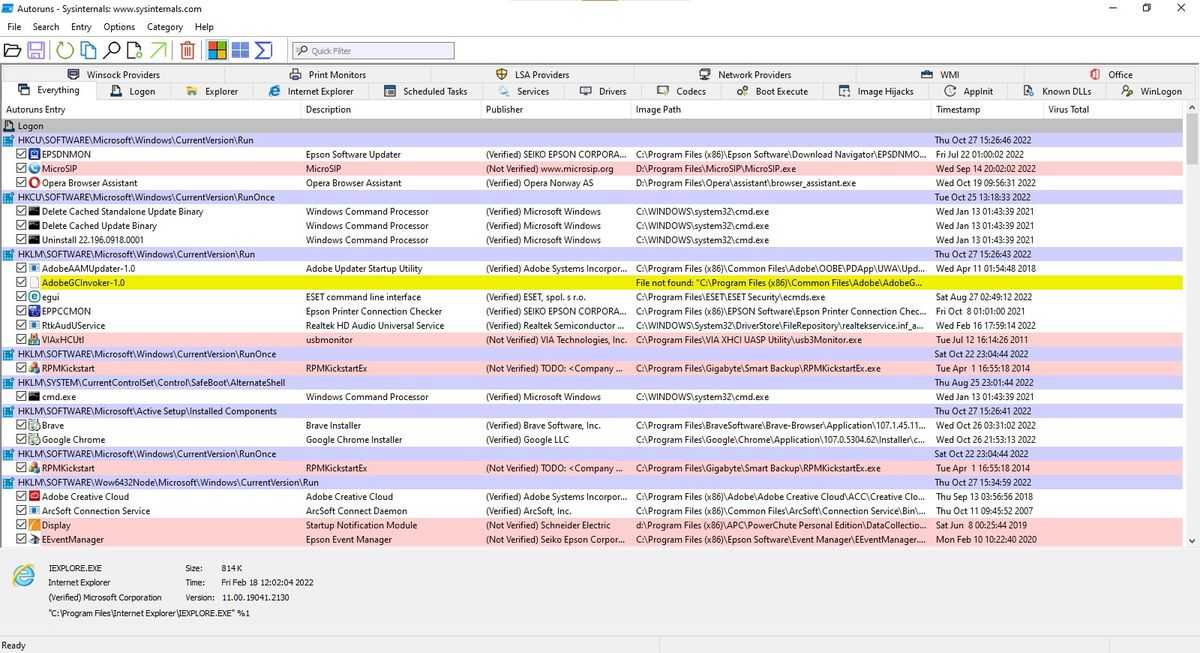Viewport: 1200px width, 653px height.
Task: Click the Refresh circular arrow icon
Action: point(65,50)
